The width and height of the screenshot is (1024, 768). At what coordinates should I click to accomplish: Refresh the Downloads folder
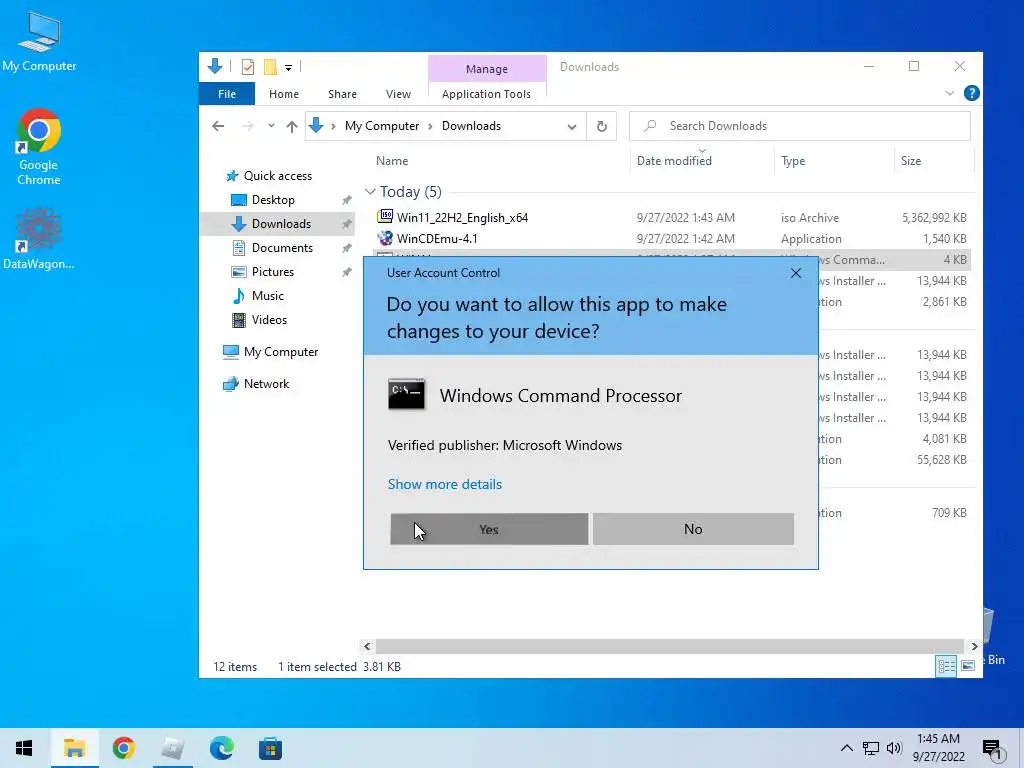tap(601, 127)
